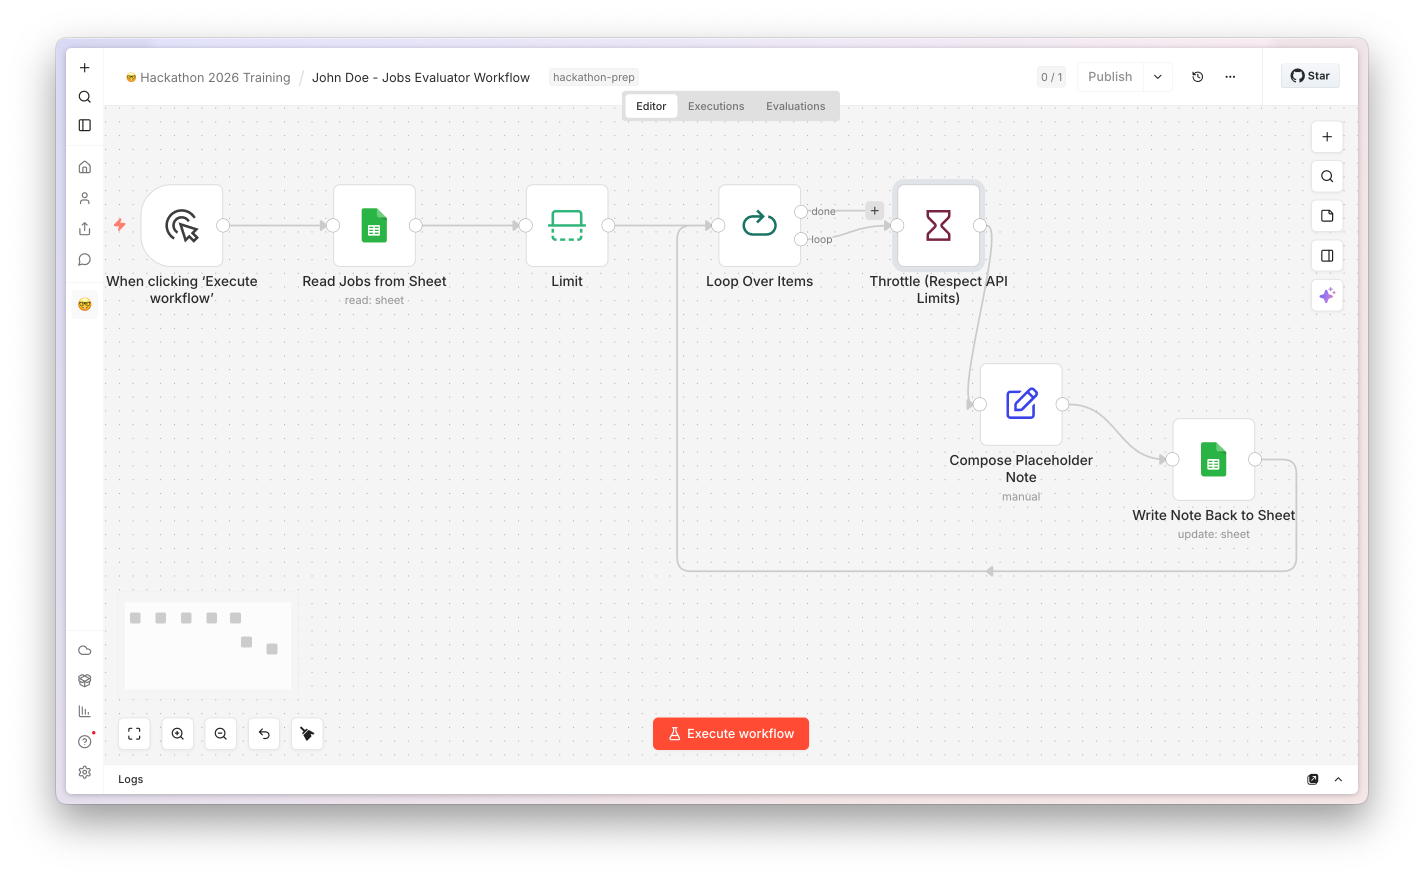
Task: Expand the Logs panel chevron
Action: click(x=1338, y=780)
